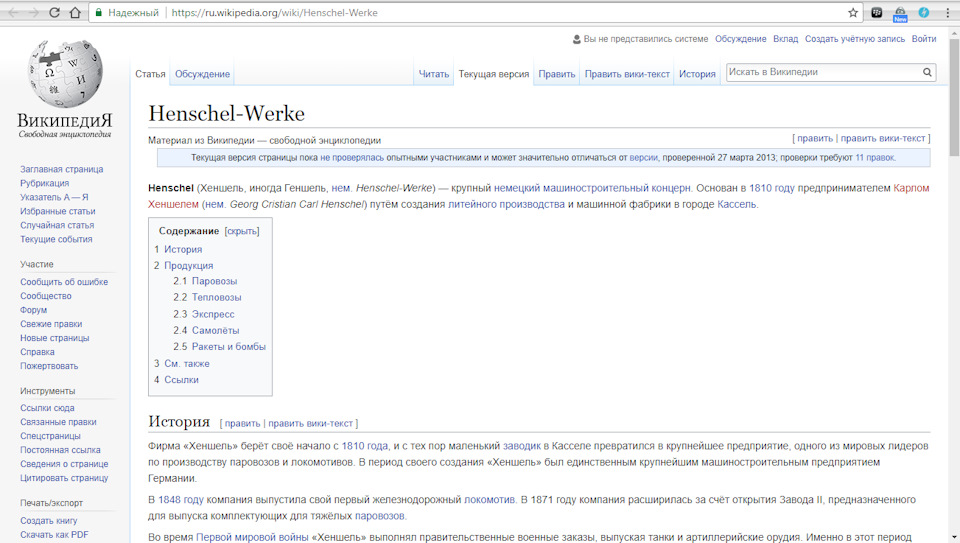Open the Обсуждение article tab
Image resolution: width=960 pixels, height=543 pixels.
click(202, 74)
